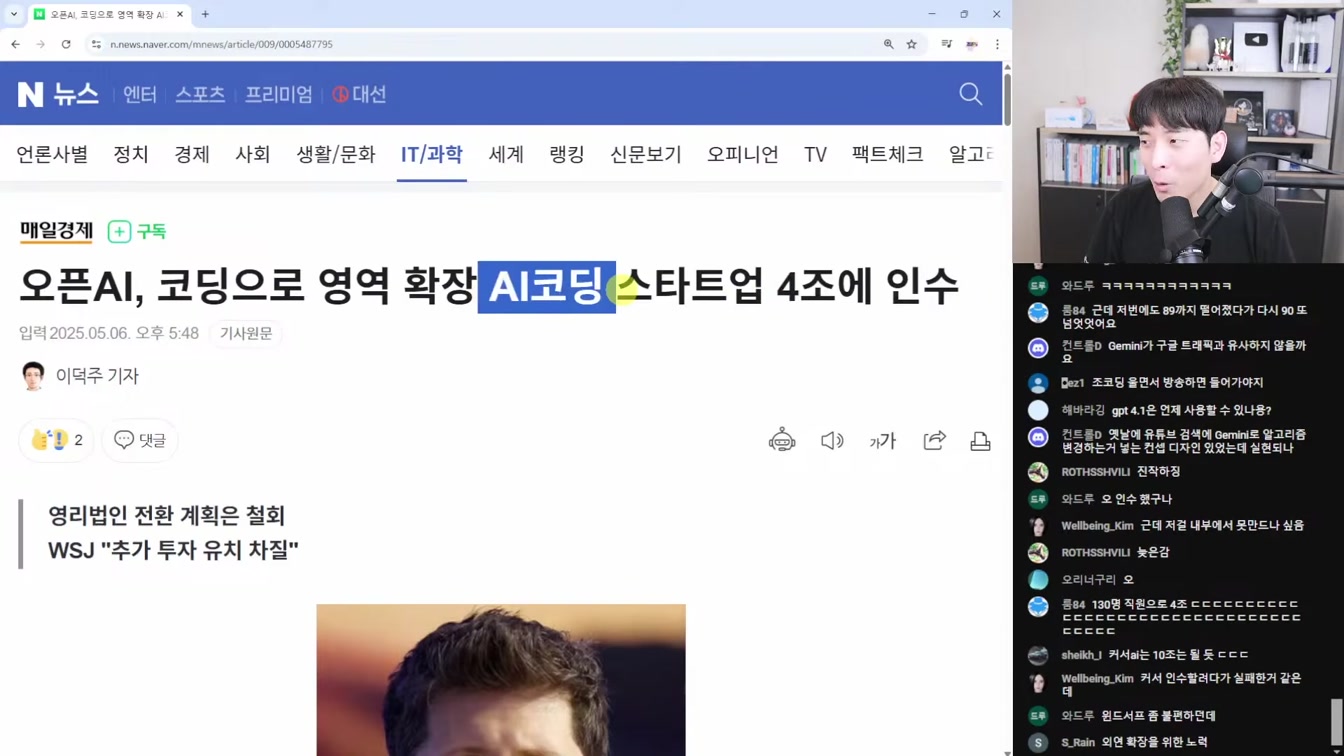Go forward in browser history
Screen dimensions: 1344x756
click(41, 44)
